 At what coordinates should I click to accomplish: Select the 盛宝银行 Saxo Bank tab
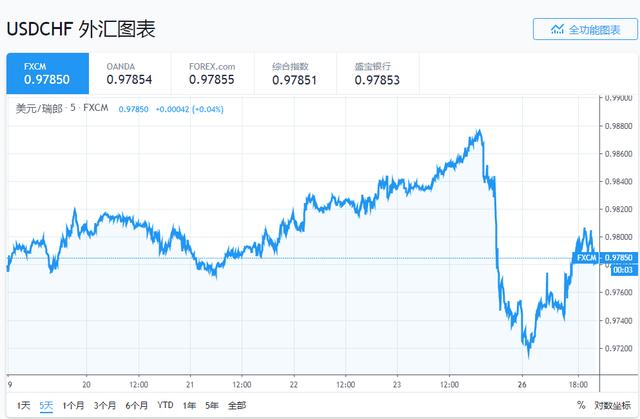coord(376,73)
